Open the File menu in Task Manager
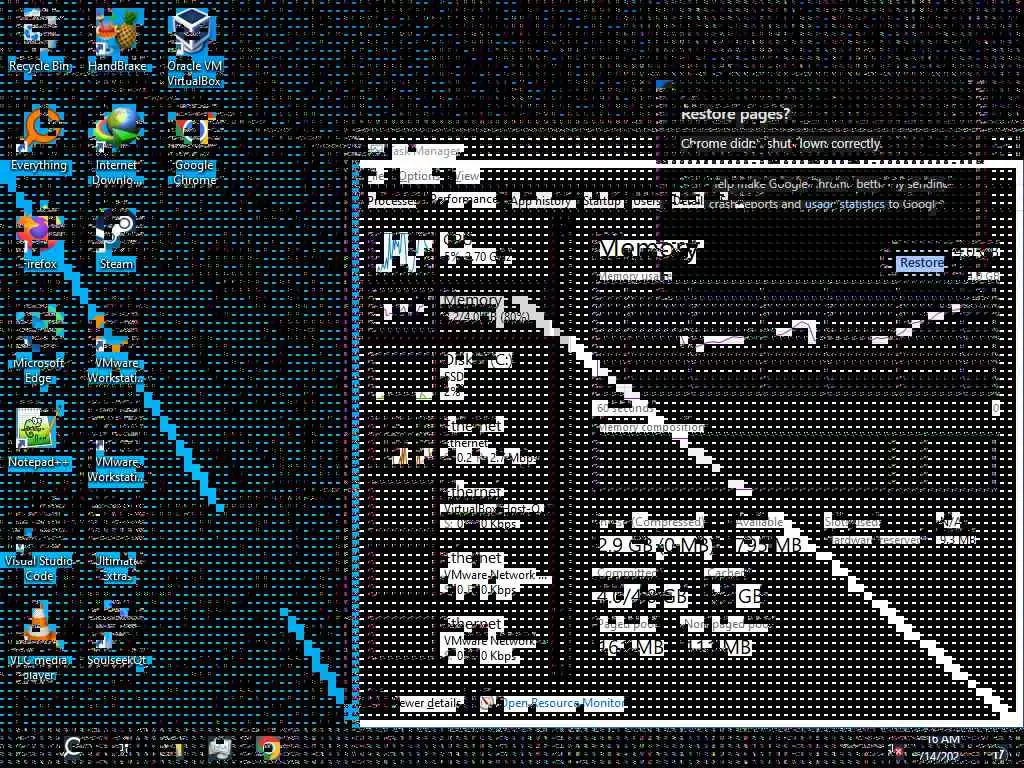 (x=379, y=176)
